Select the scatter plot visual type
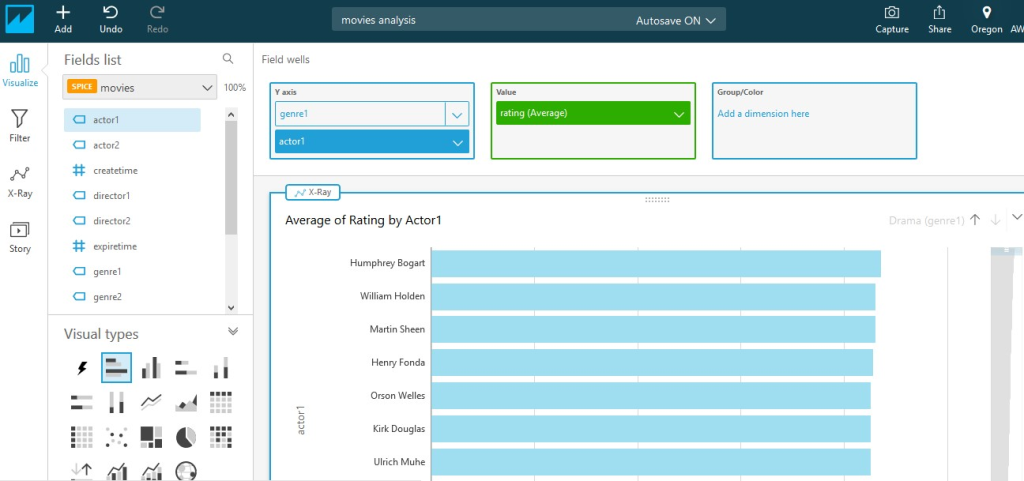 click(116, 437)
